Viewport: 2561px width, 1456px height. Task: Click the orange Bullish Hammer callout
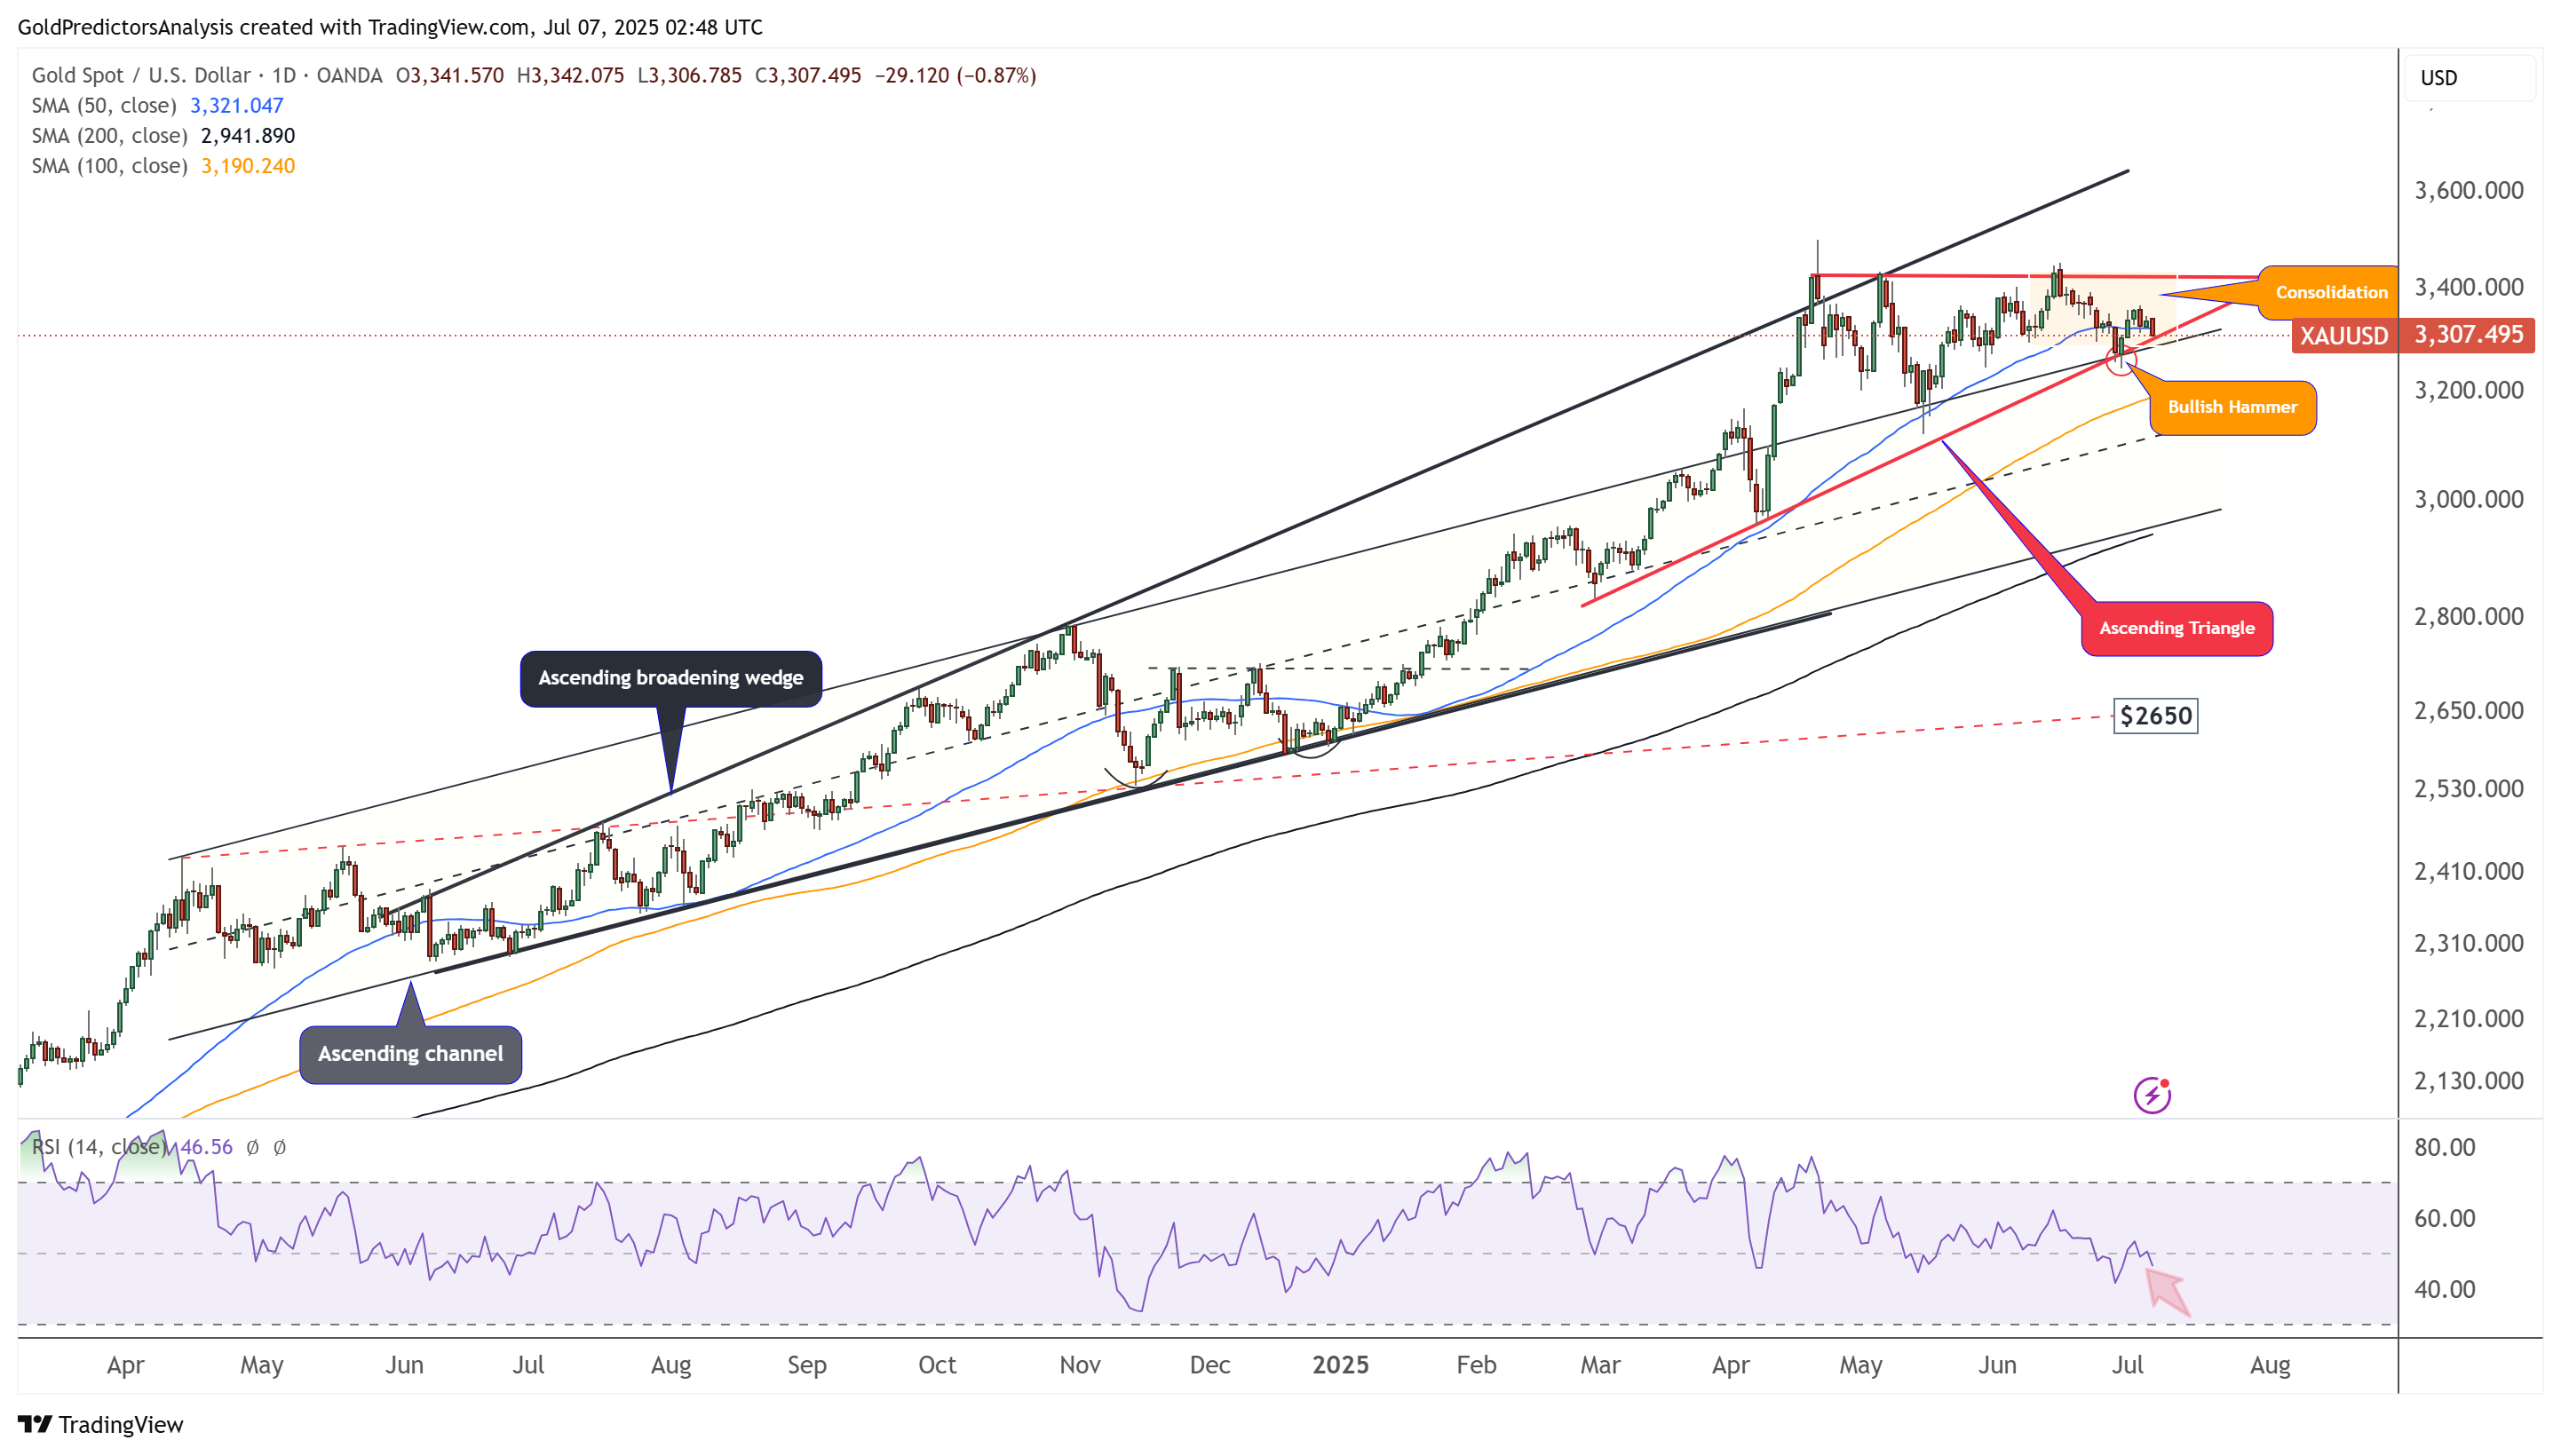[x=2232, y=407]
